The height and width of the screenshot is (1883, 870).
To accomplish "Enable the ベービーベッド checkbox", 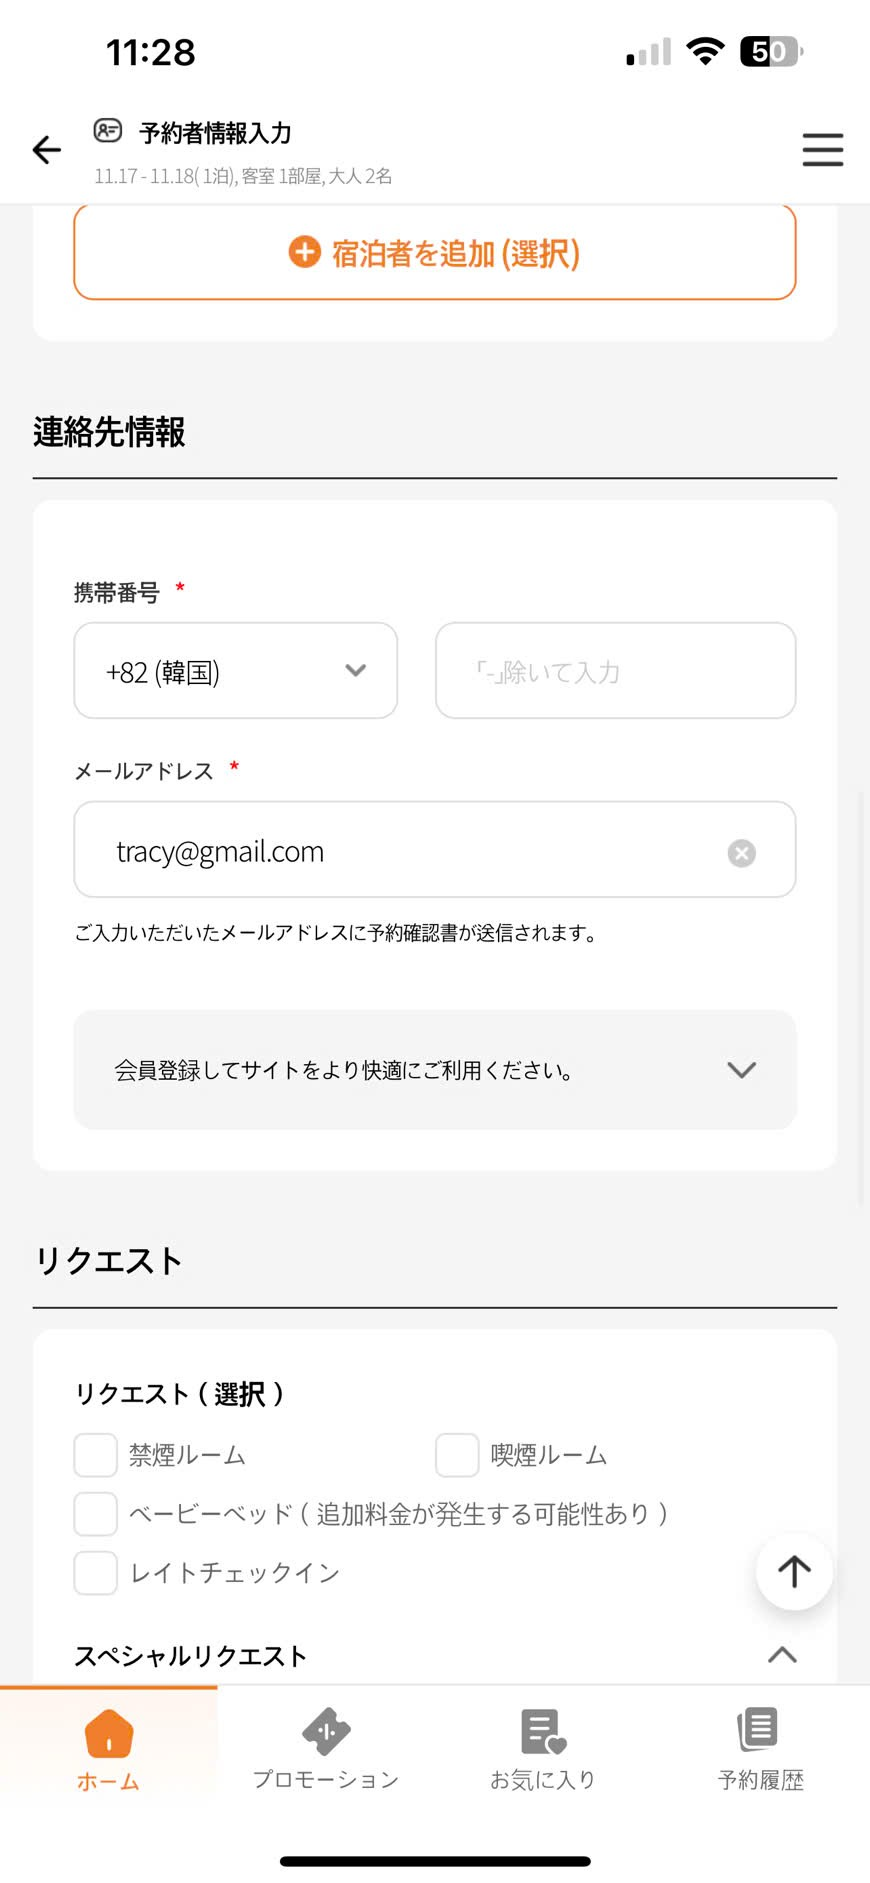I will click(x=96, y=1514).
